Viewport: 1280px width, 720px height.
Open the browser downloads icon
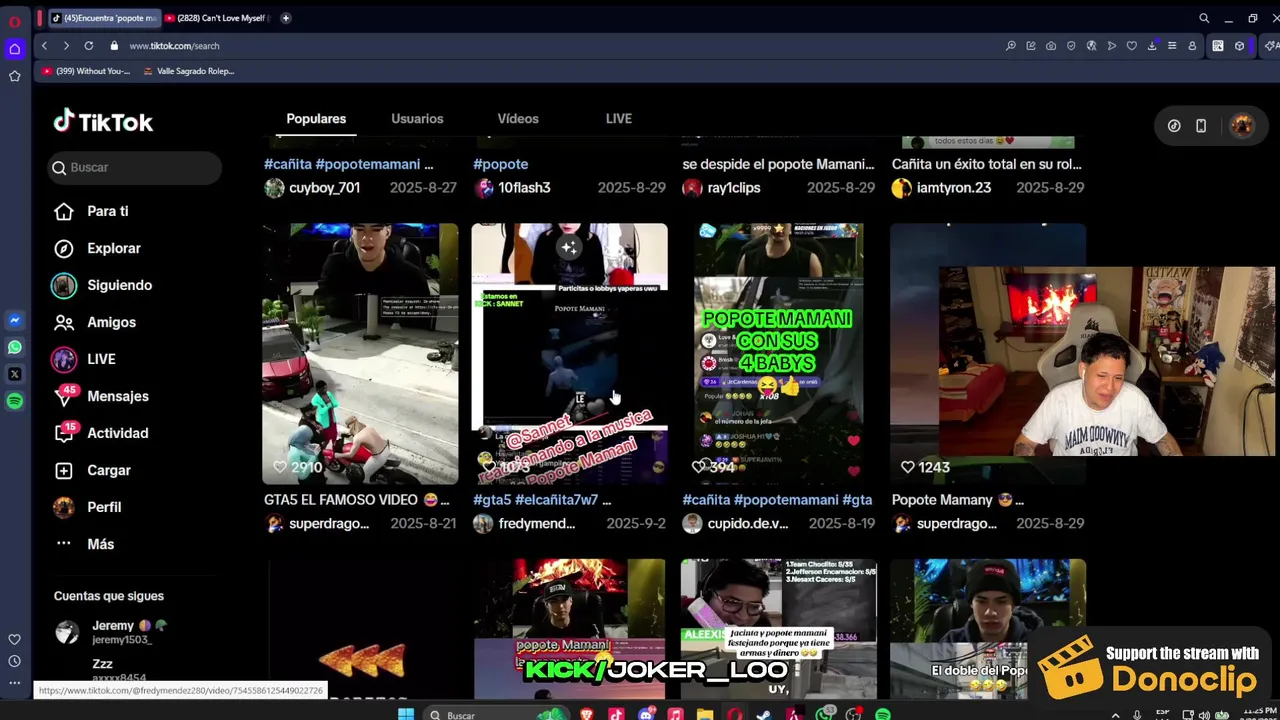1152,46
